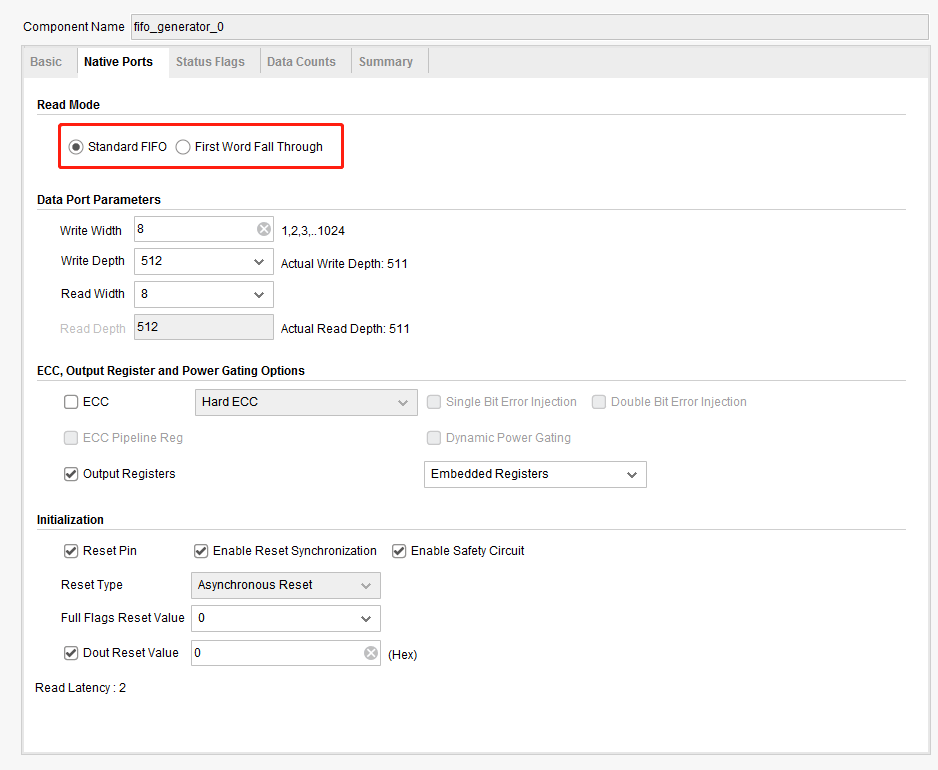
Task: Uncheck Output Registers
Action: 71,474
